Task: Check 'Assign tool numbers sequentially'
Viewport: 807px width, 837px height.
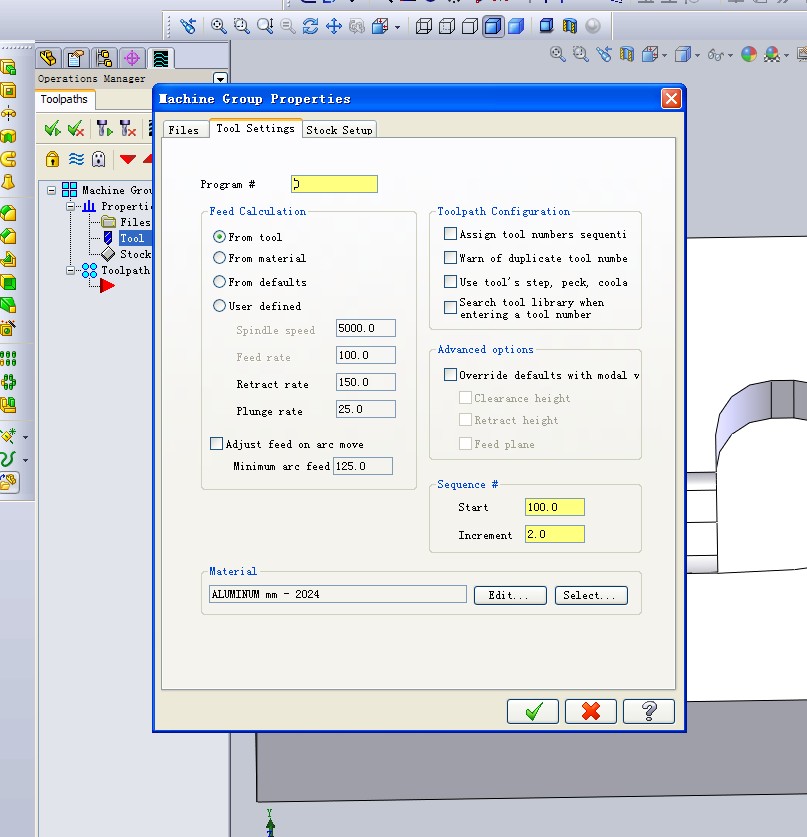Action: (x=450, y=234)
